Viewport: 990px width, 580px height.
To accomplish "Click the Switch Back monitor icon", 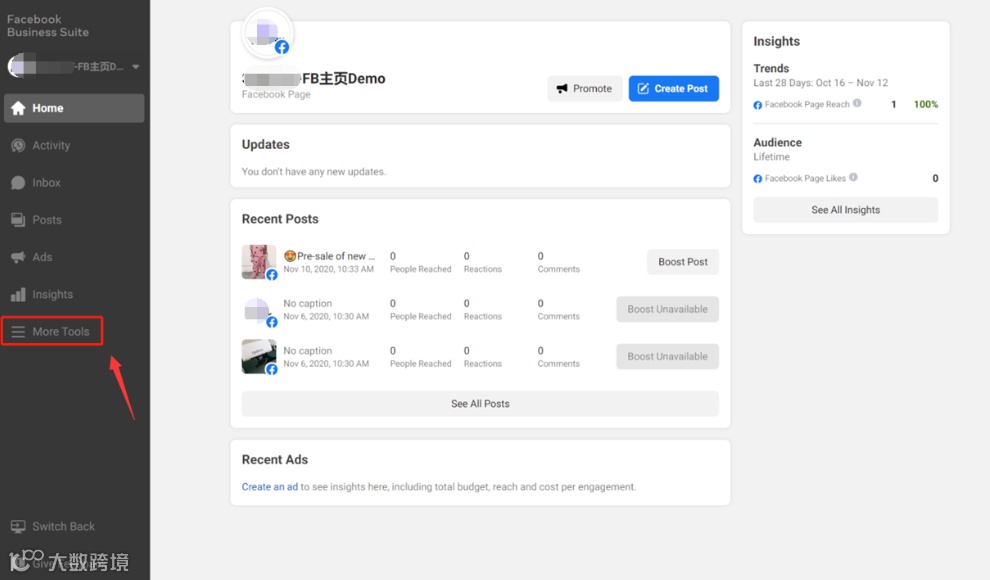I will (18, 526).
